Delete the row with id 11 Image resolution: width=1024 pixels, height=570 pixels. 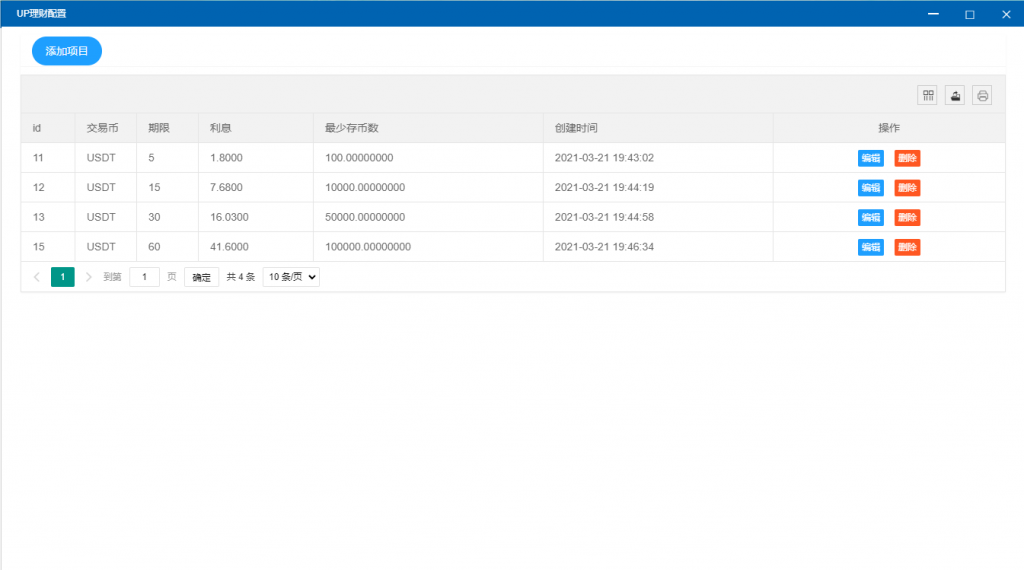click(907, 158)
